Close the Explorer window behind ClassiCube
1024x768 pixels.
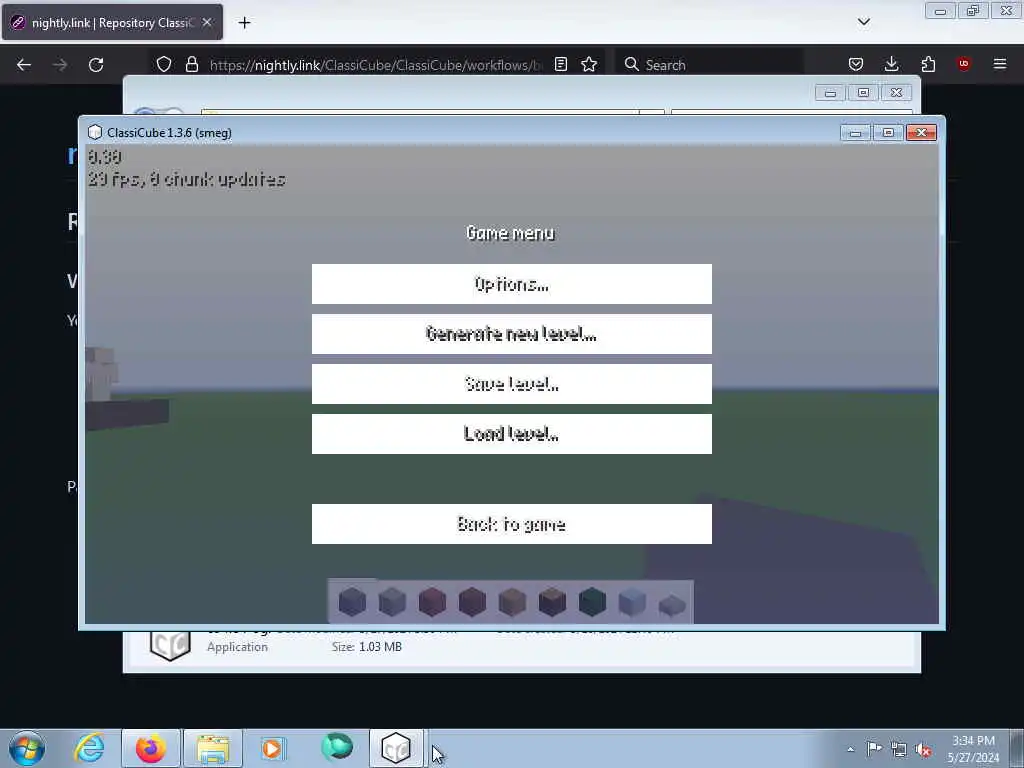[x=896, y=93]
